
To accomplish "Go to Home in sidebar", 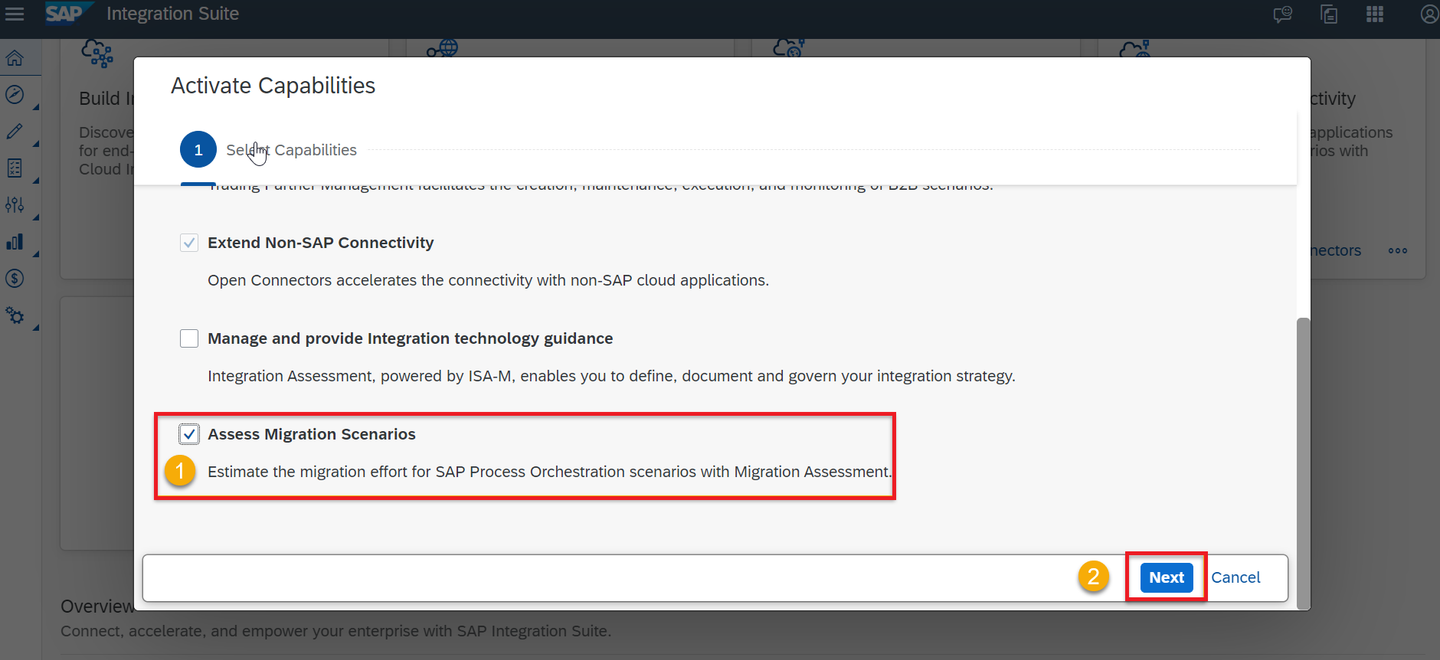I will tap(14, 58).
